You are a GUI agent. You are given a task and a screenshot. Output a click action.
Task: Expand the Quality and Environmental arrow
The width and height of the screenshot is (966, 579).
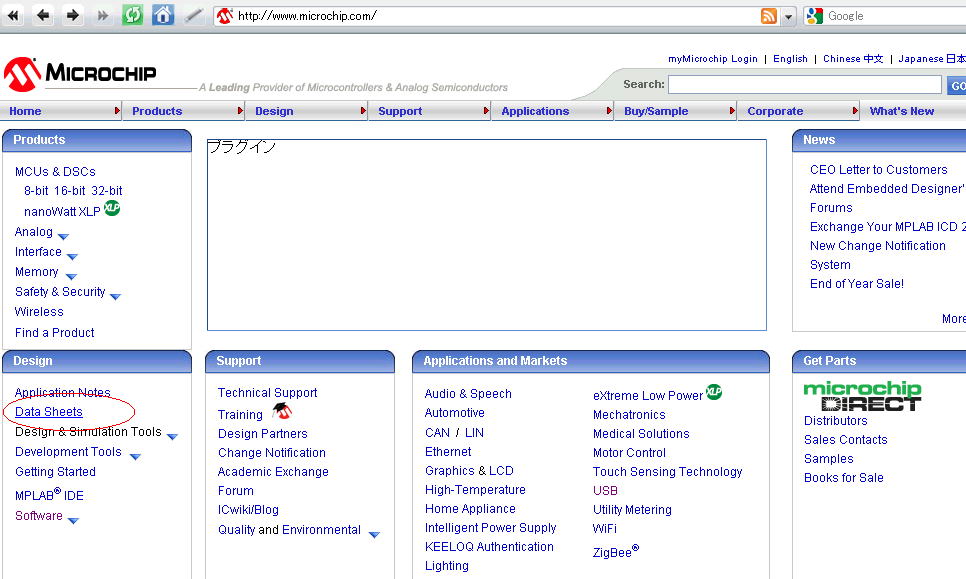point(374,535)
